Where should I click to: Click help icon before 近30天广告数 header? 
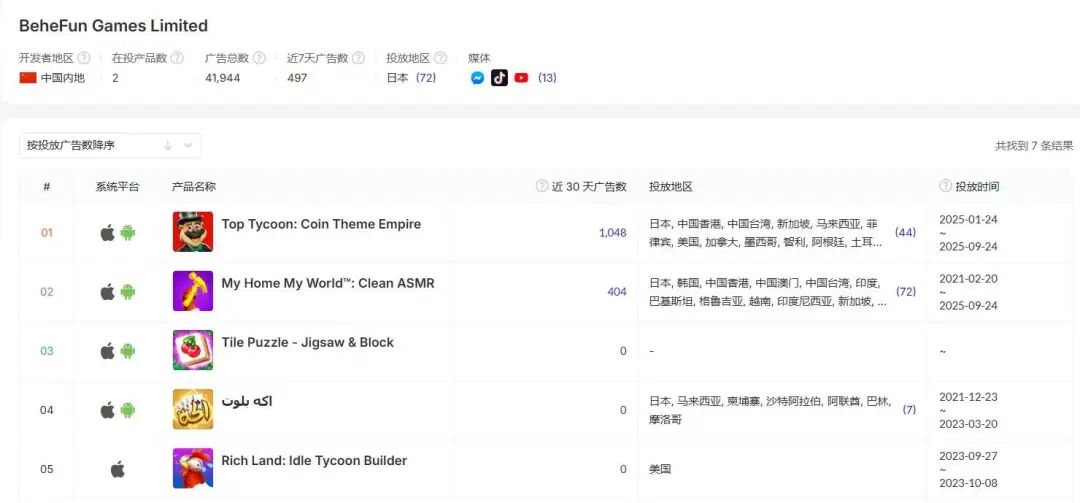(542, 186)
